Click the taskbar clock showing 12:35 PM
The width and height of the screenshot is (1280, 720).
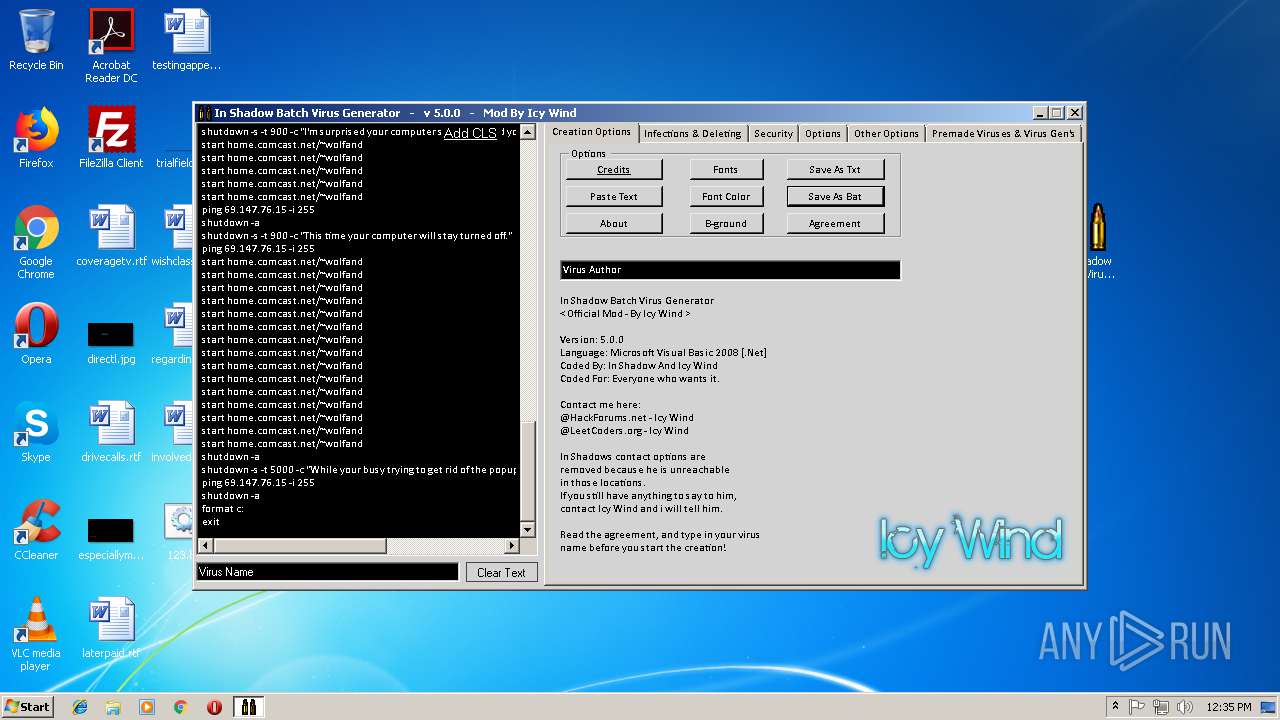click(1229, 707)
